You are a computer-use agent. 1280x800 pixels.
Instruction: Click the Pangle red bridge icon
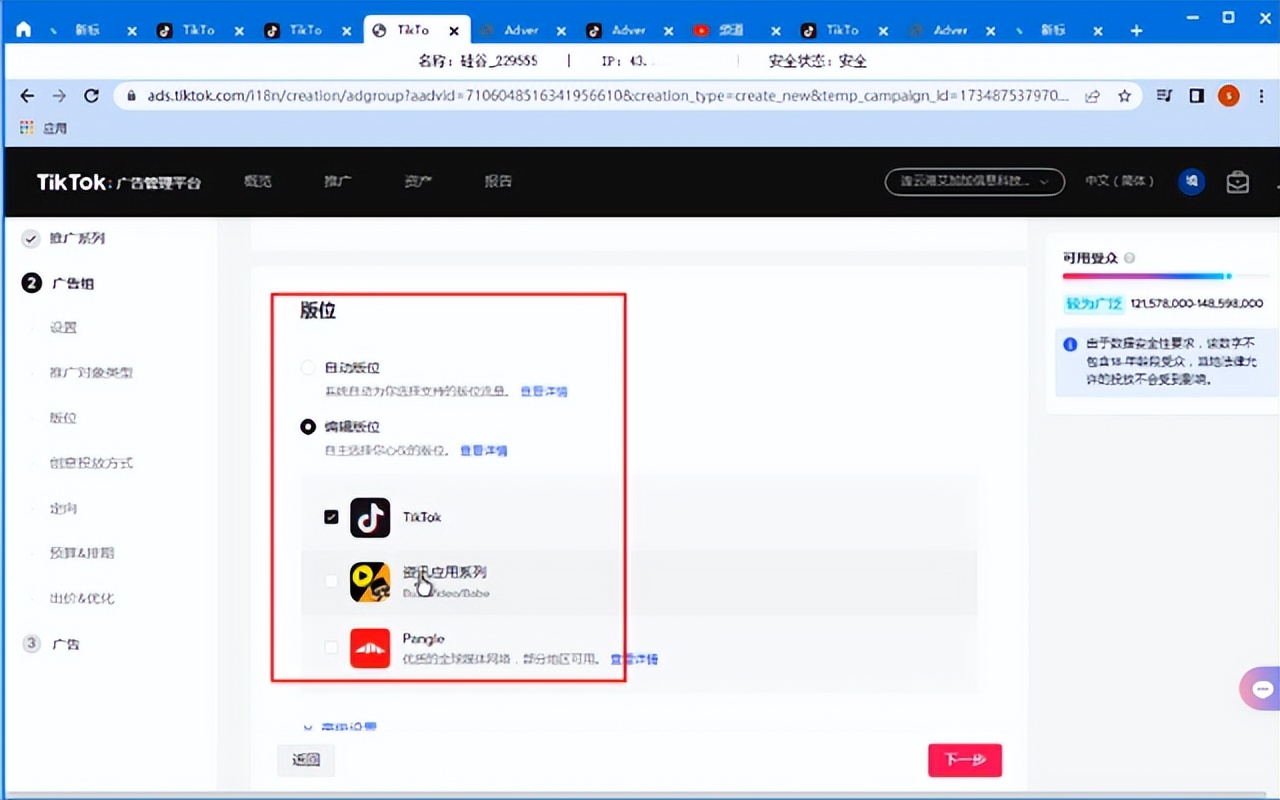click(x=370, y=648)
